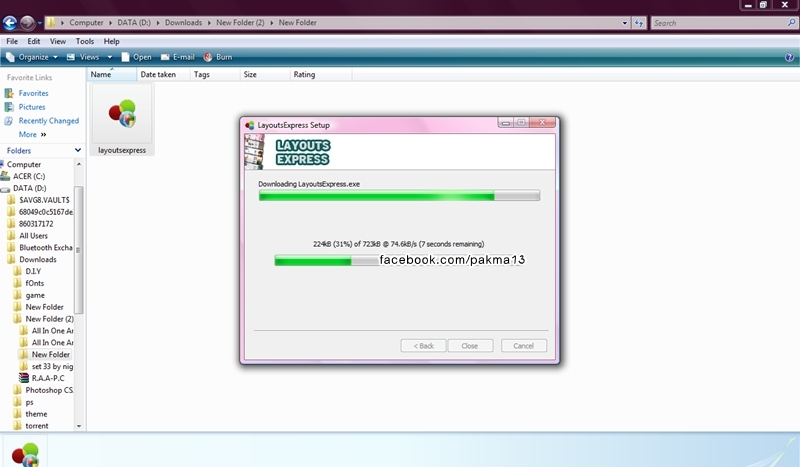Select the game folder

(x=35, y=295)
